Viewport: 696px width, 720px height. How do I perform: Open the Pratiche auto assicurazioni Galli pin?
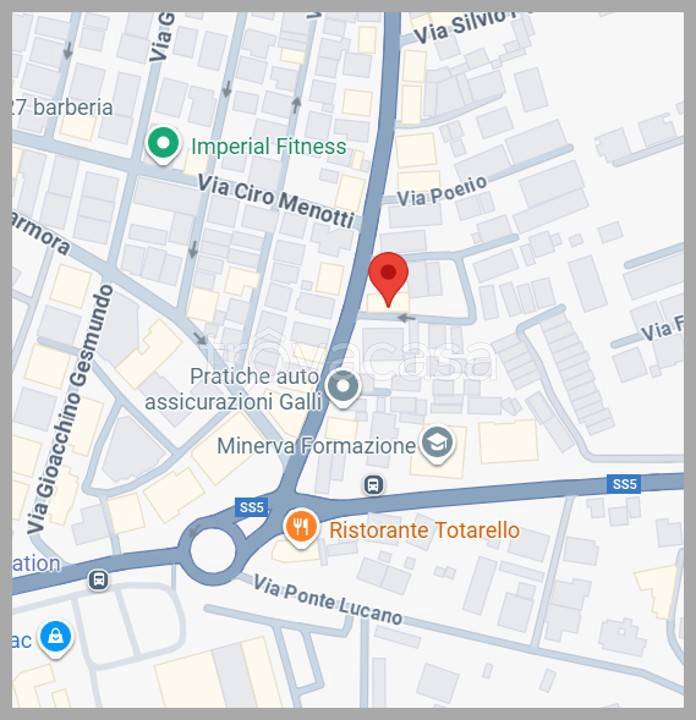click(x=342, y=388)
